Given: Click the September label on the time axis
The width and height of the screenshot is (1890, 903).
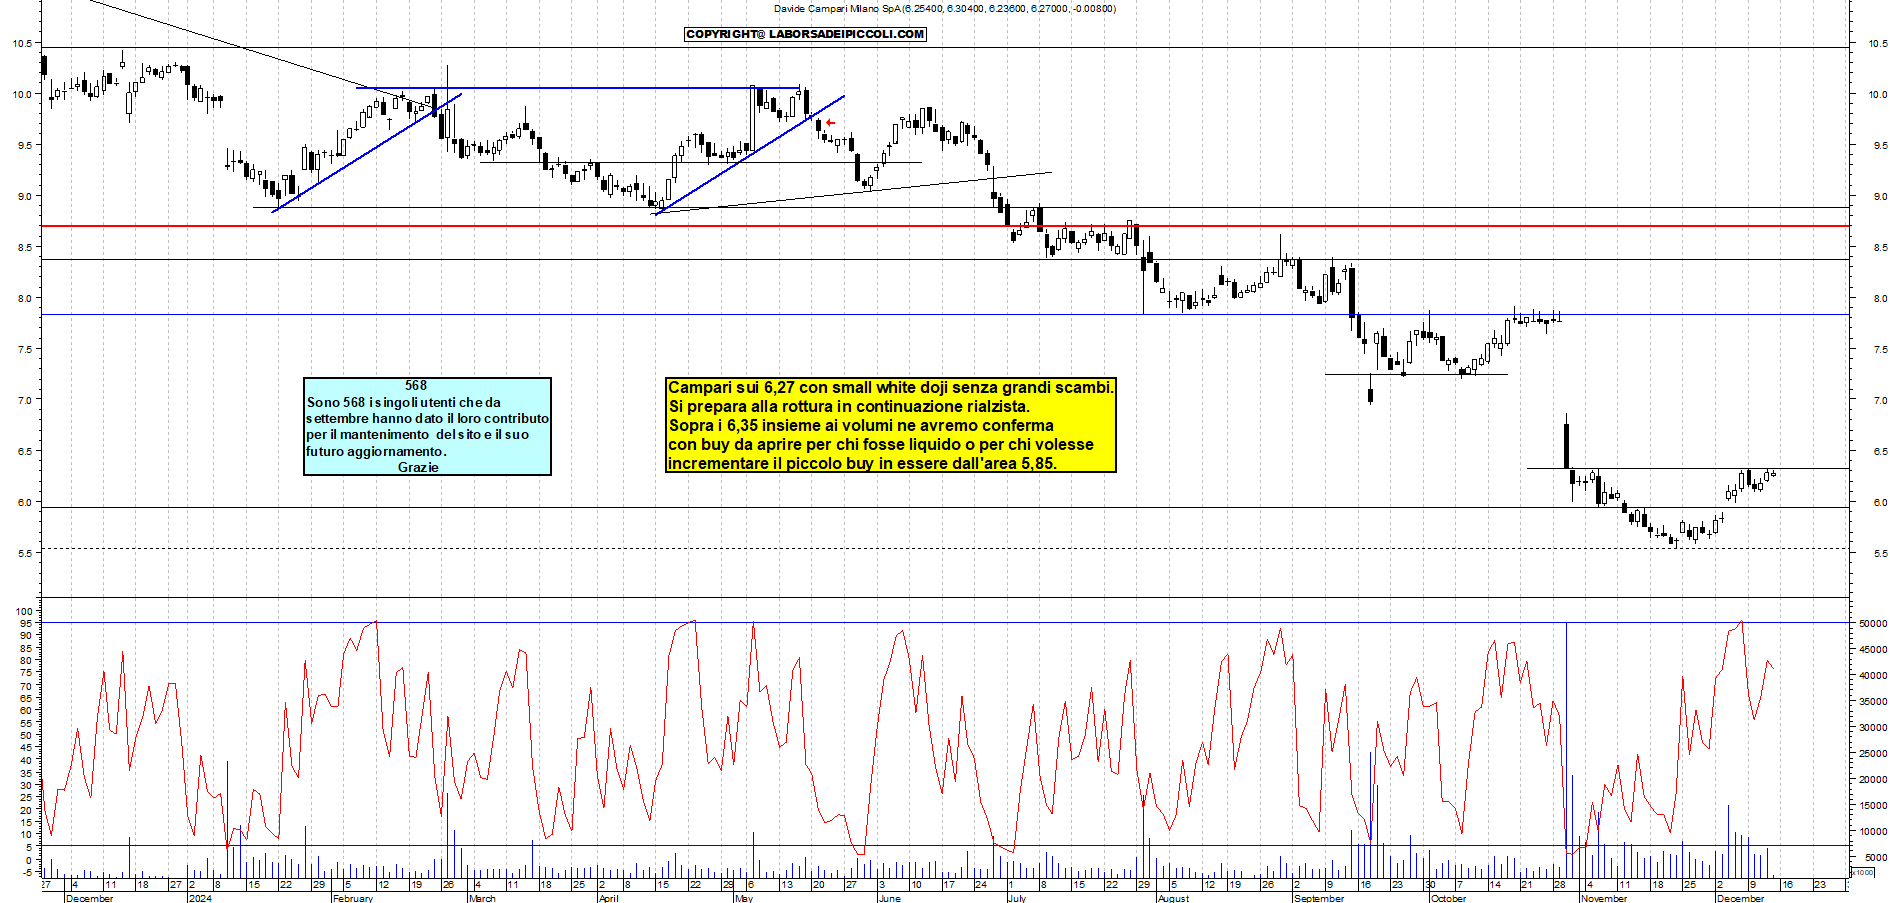Looking at the screenshot, I should point(1319,898).
